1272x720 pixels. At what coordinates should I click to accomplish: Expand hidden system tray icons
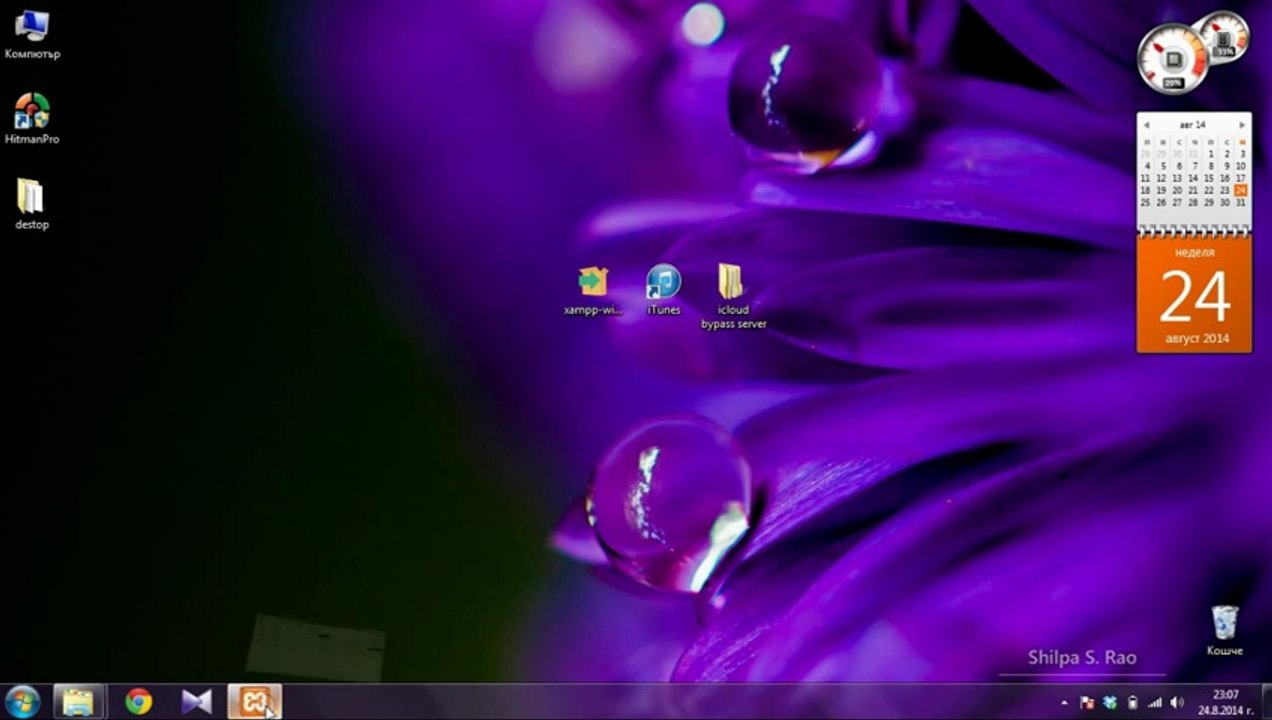pyautogui.click(x=1064, y=703)
